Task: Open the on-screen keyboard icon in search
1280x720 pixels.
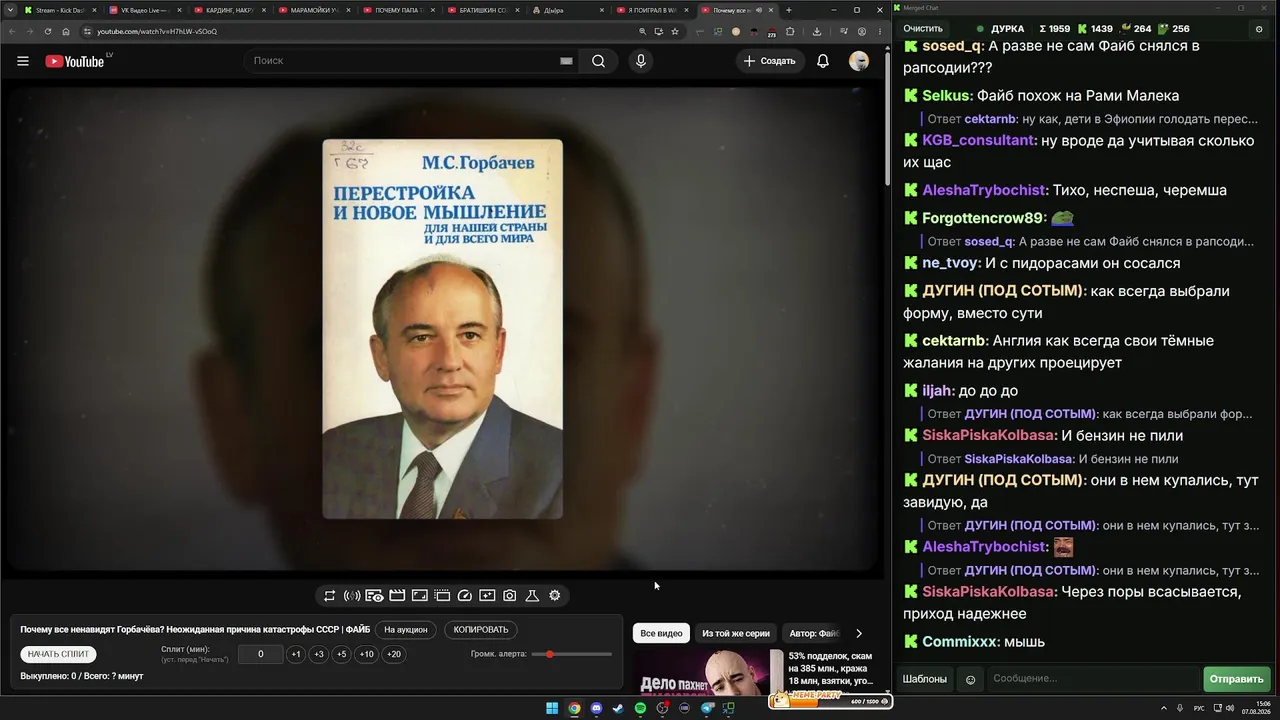Action: pyautogui.click(x=566, y=61)
